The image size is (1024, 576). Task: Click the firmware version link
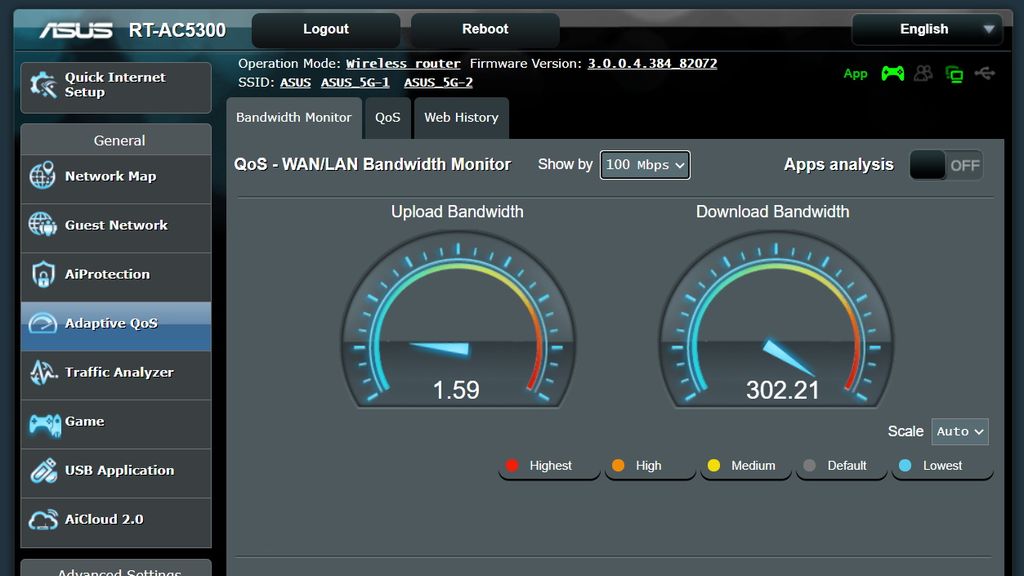650,63
